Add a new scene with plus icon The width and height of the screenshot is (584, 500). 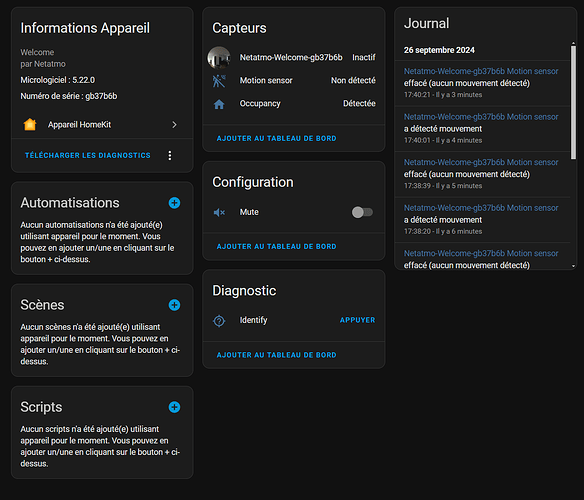pyautogui.click(x=174, y=305)
